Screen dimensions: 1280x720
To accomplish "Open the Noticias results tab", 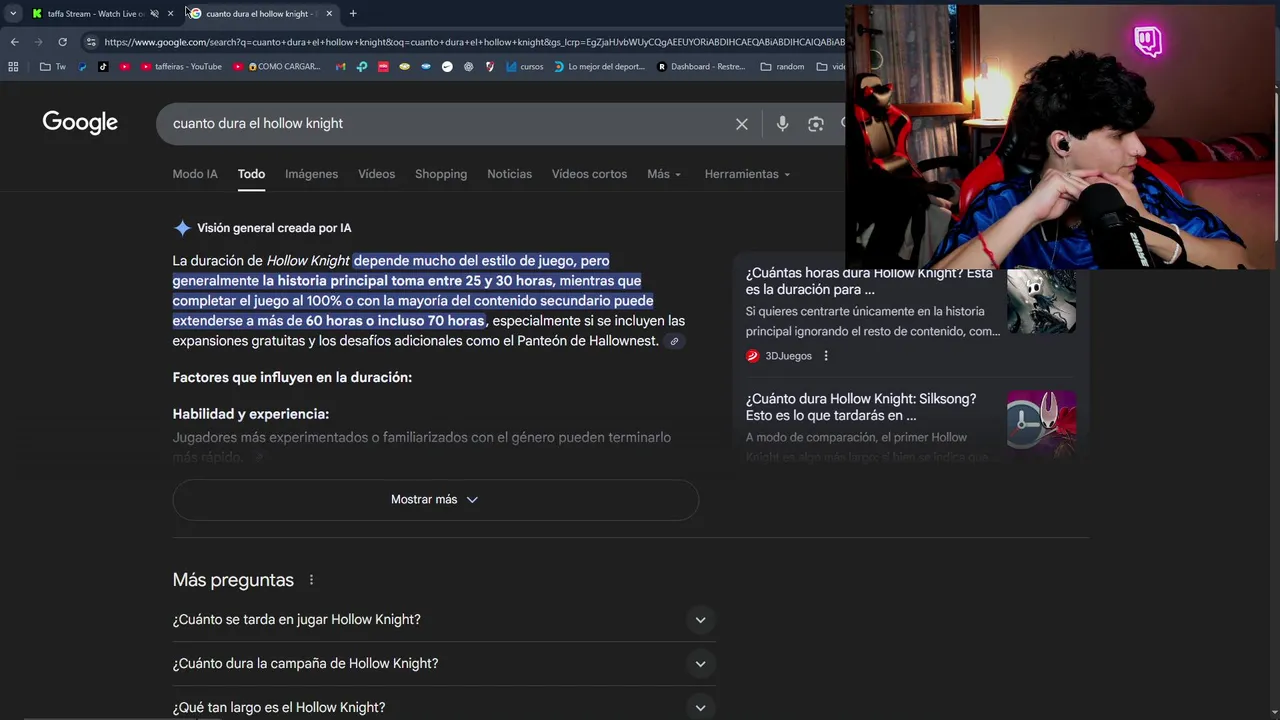I will click(509, 174).
